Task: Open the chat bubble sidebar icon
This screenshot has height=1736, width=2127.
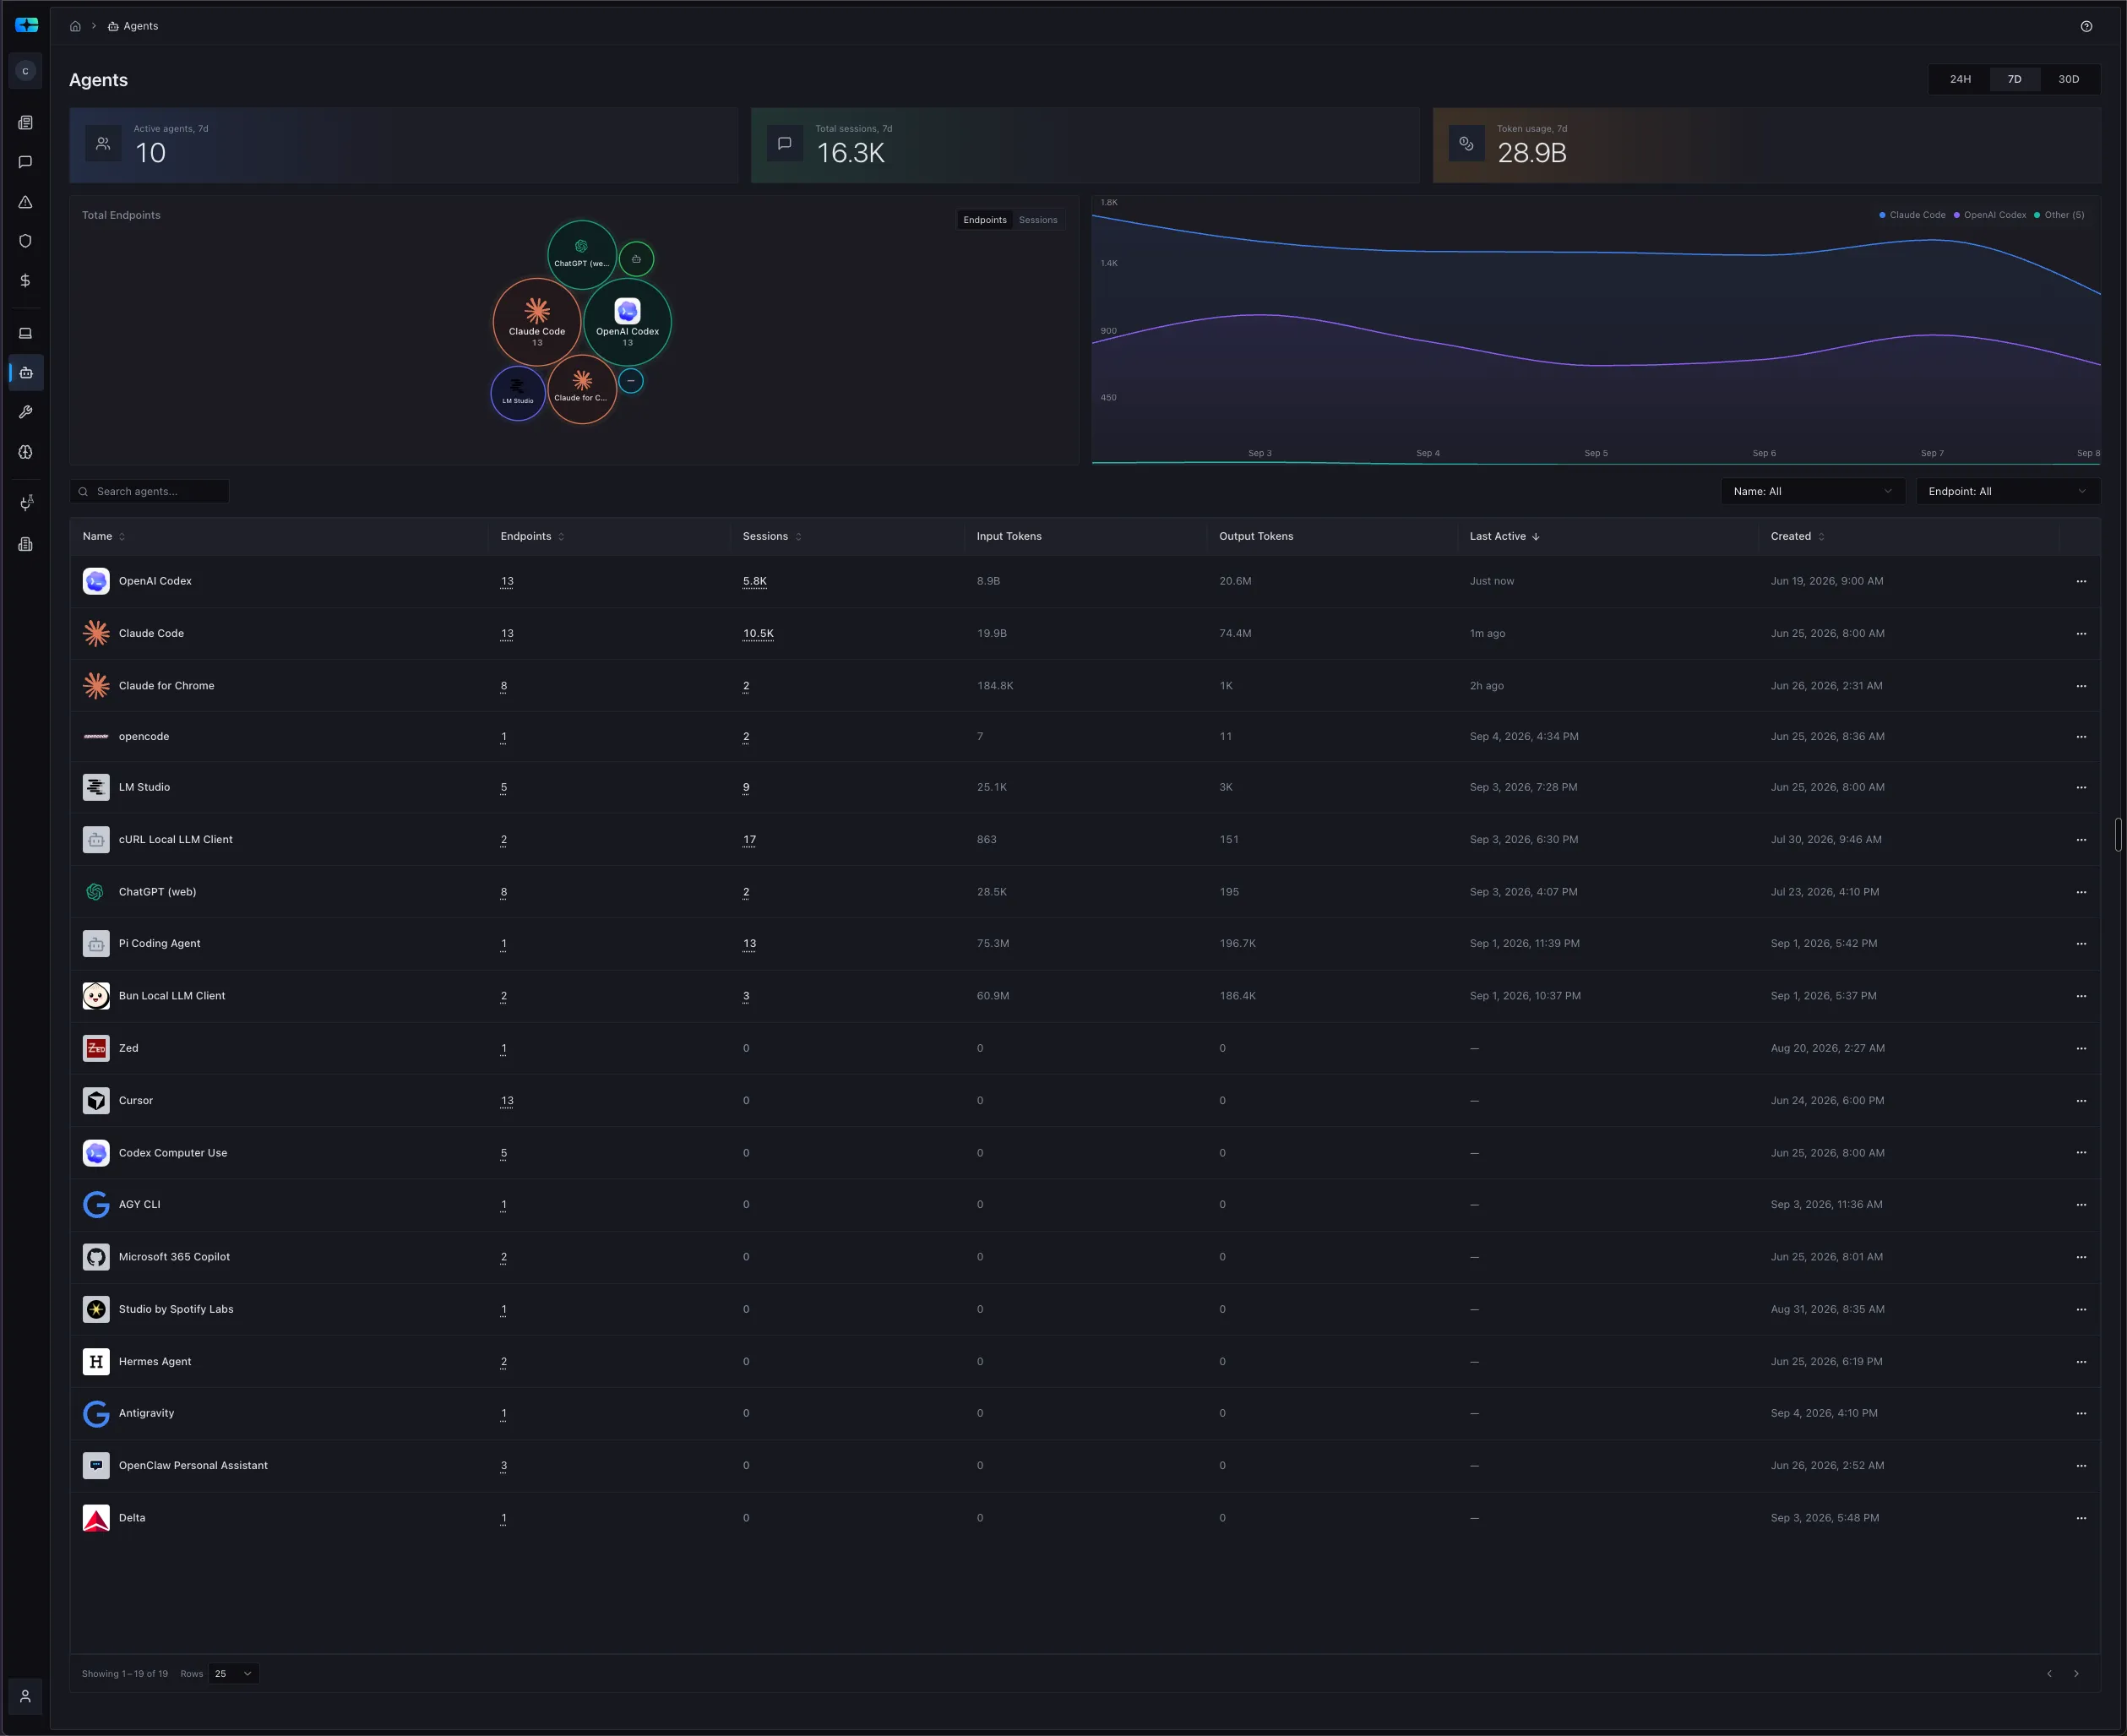Action: 26,162
